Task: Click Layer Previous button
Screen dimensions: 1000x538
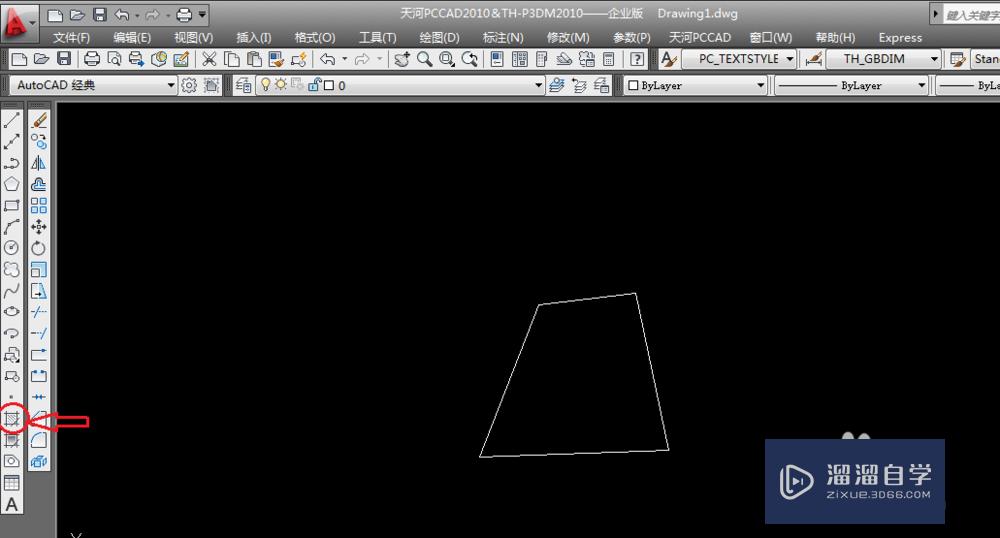Action: tap(579, 85)
